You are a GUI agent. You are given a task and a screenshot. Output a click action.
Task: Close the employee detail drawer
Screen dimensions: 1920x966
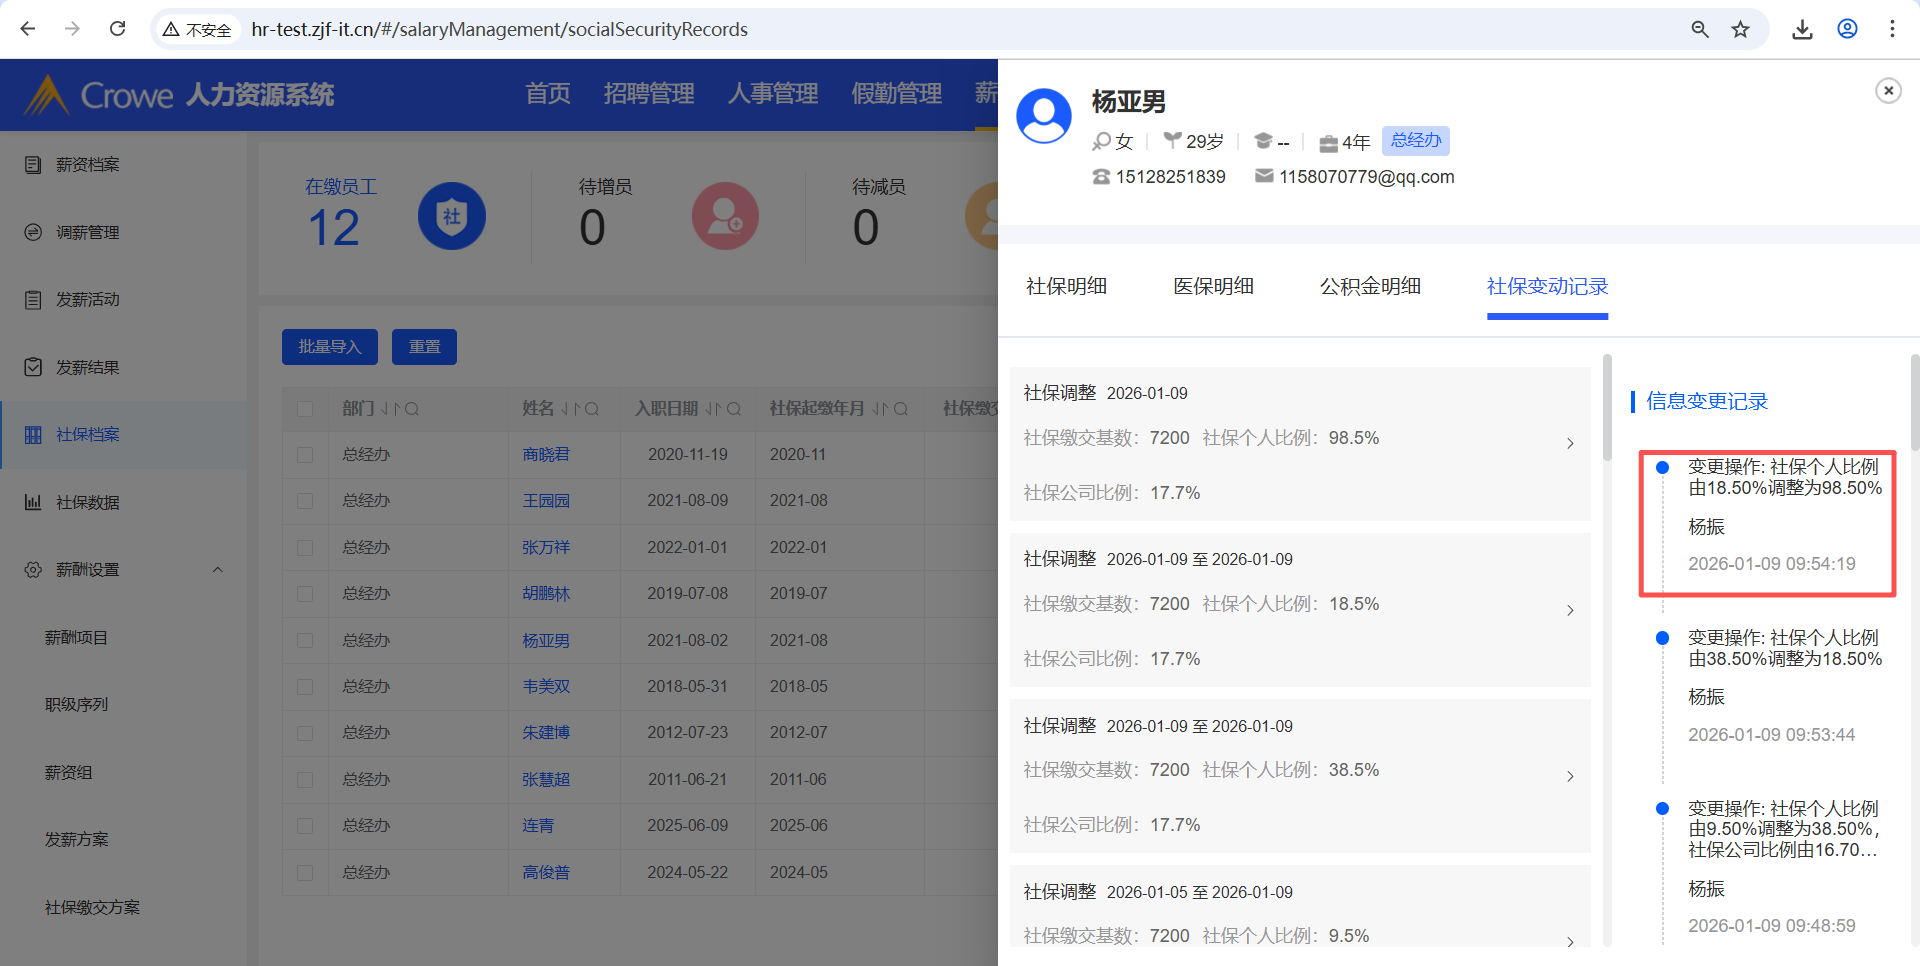point(1888,91)
